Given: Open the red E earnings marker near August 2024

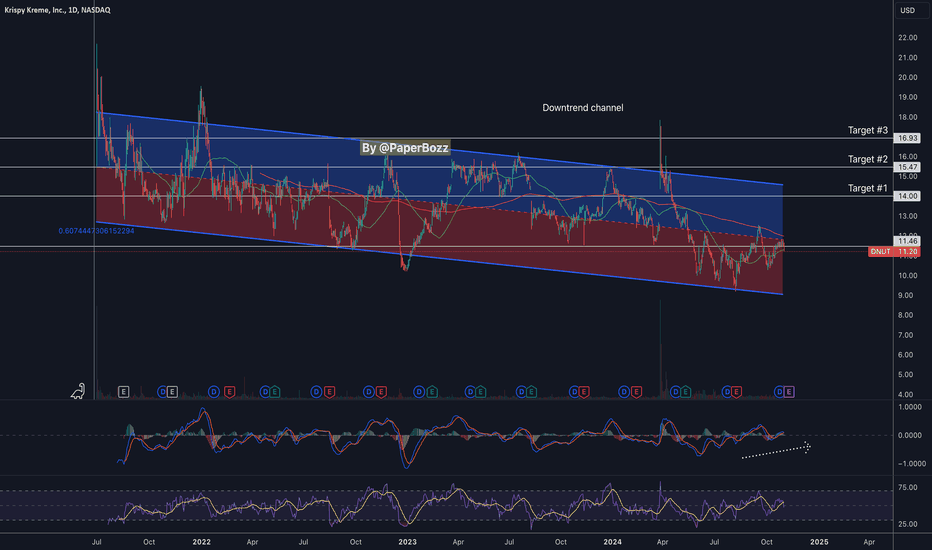Looking at the screenshot, I should point(736,392).
